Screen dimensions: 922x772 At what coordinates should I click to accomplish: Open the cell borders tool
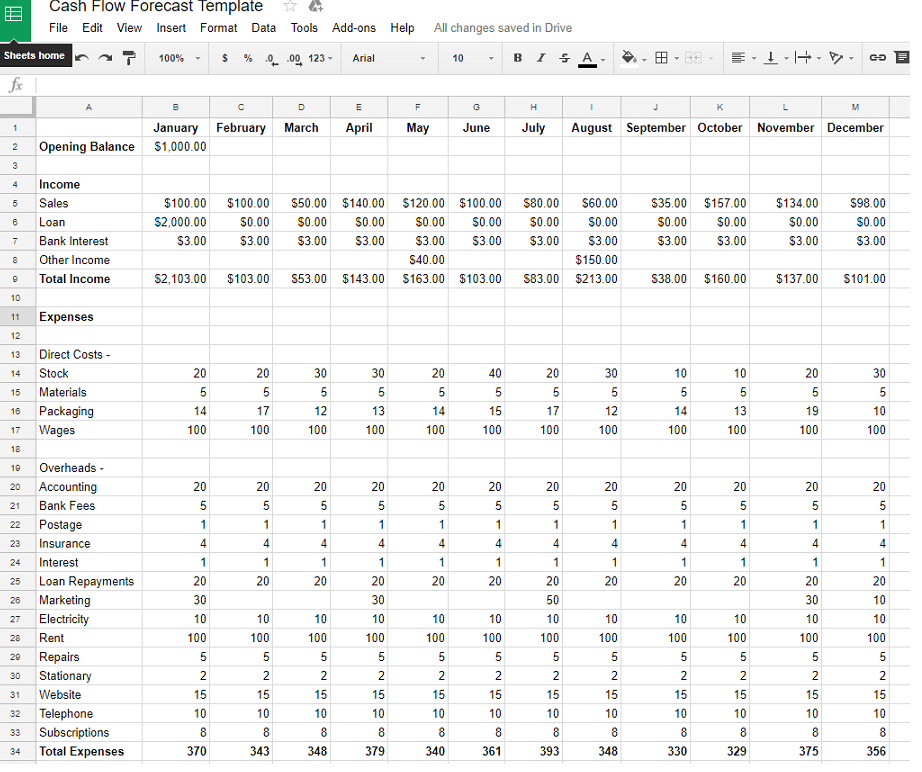coord(661,59)
